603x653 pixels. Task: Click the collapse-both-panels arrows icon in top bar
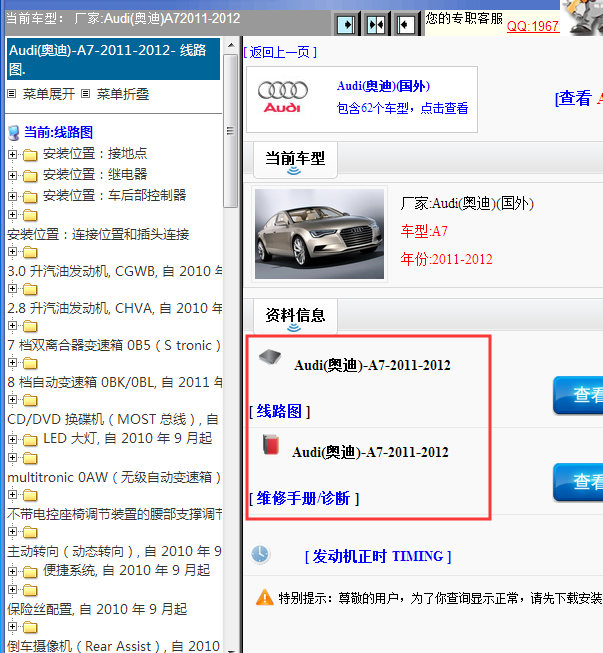point(376,25)
